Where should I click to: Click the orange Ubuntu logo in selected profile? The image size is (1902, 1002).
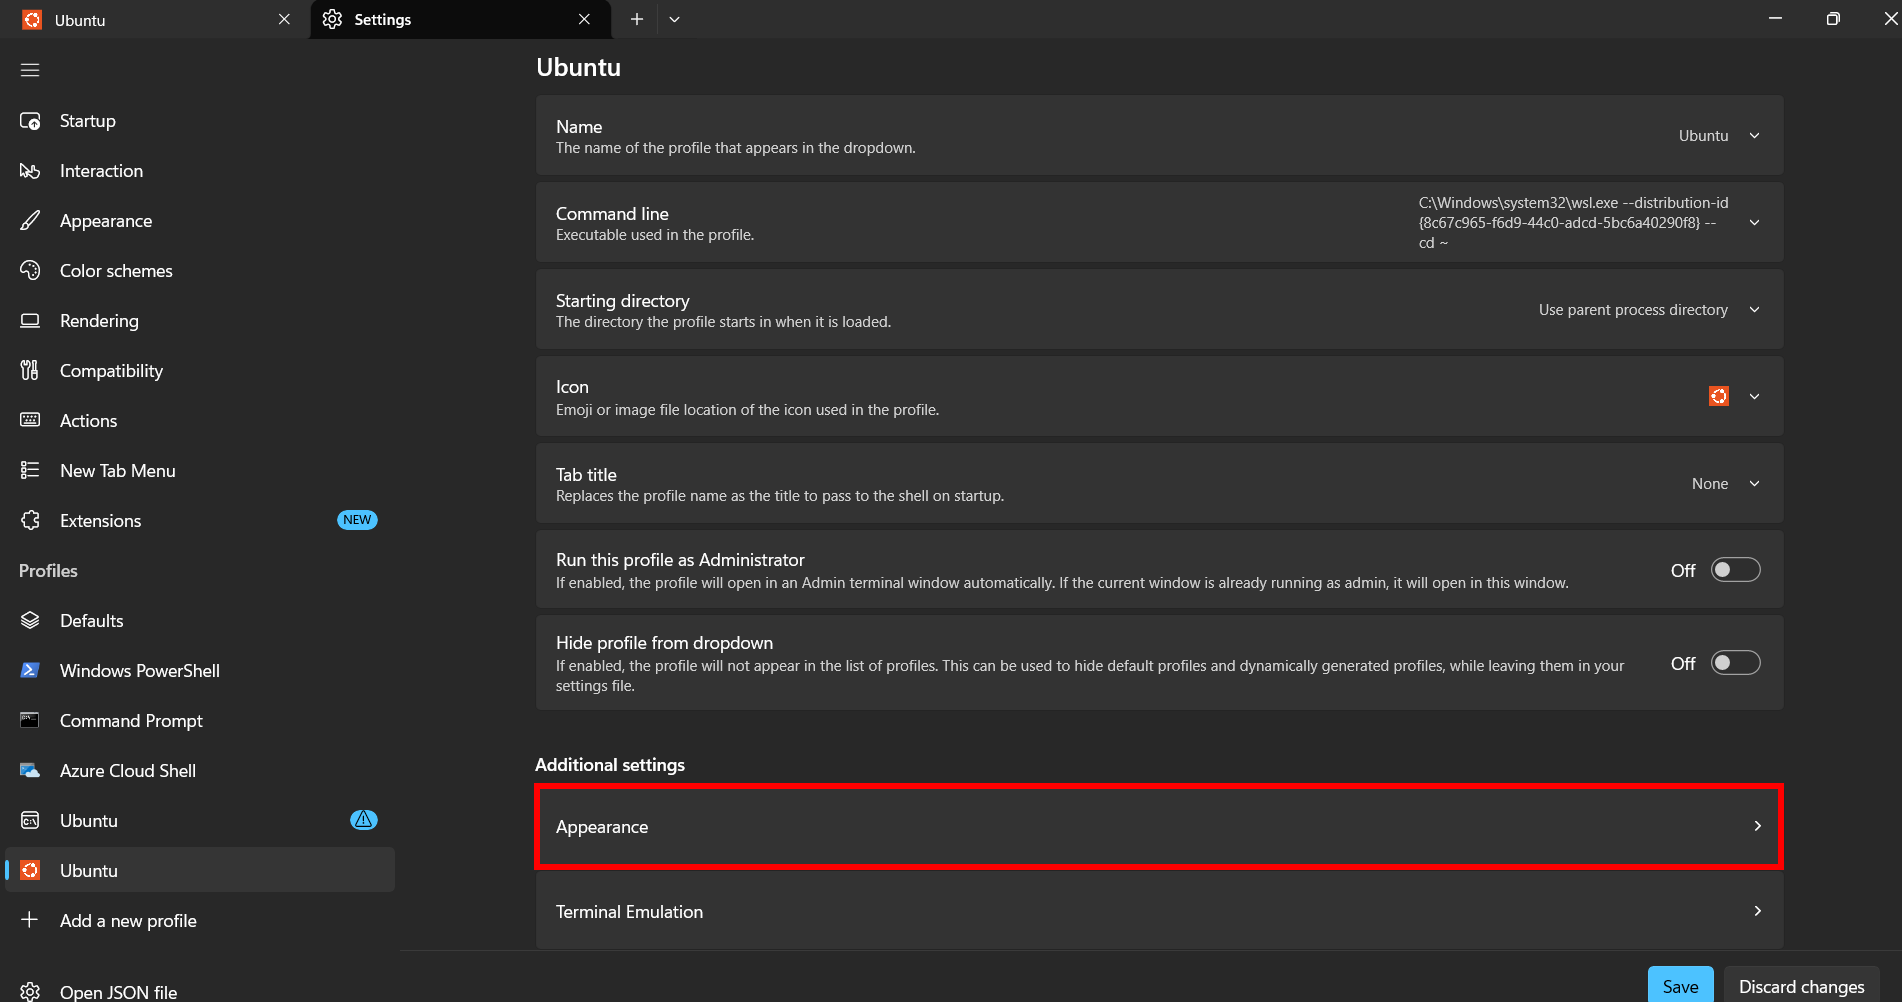coord(30,871)
